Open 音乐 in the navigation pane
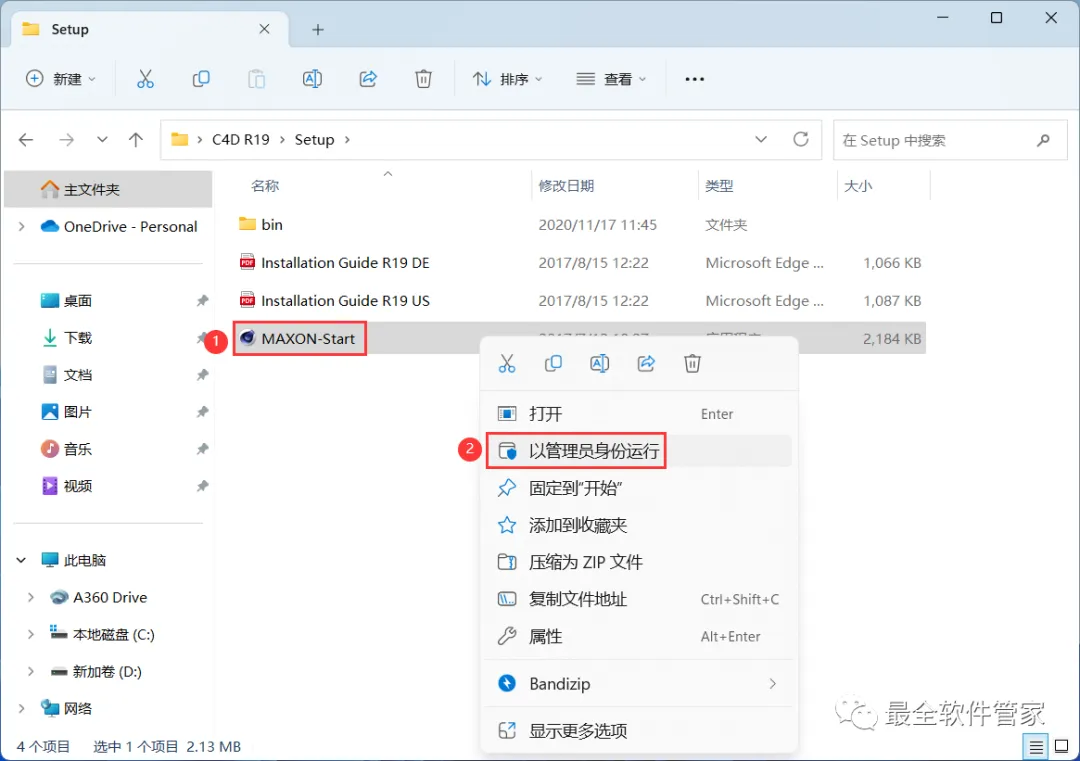 [x=77, y=449]
